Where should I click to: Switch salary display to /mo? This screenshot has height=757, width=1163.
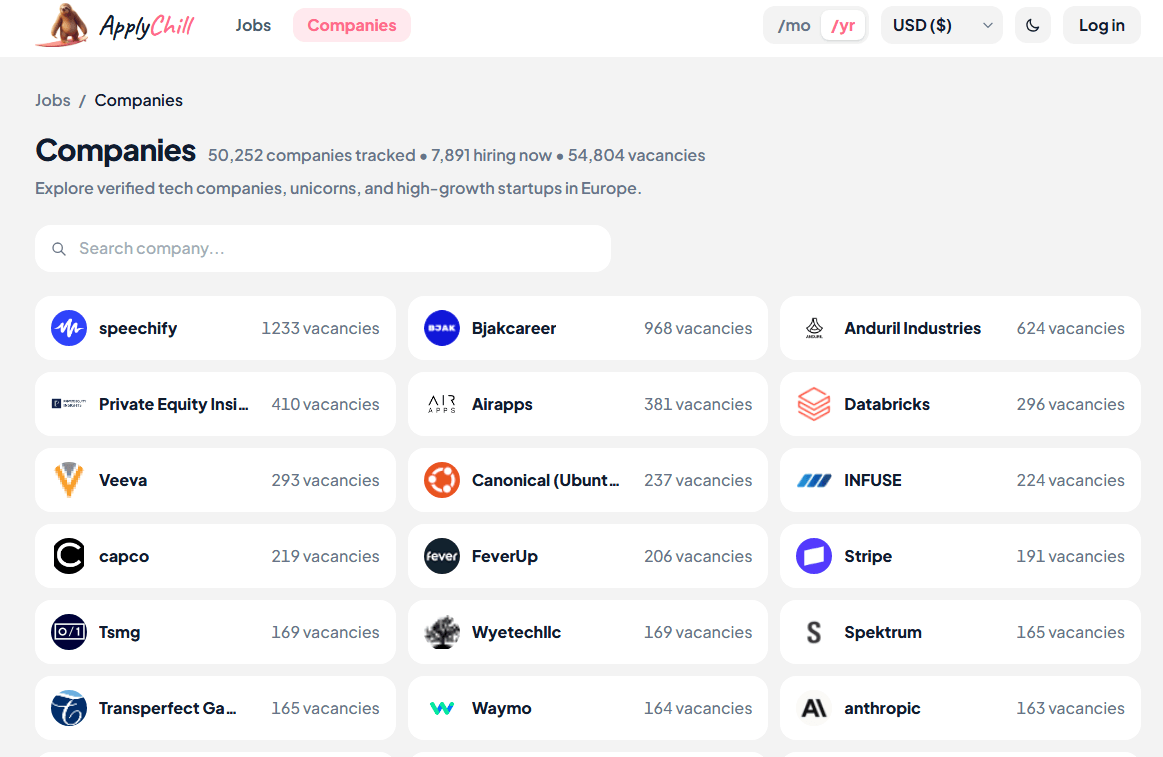[794, 25]
